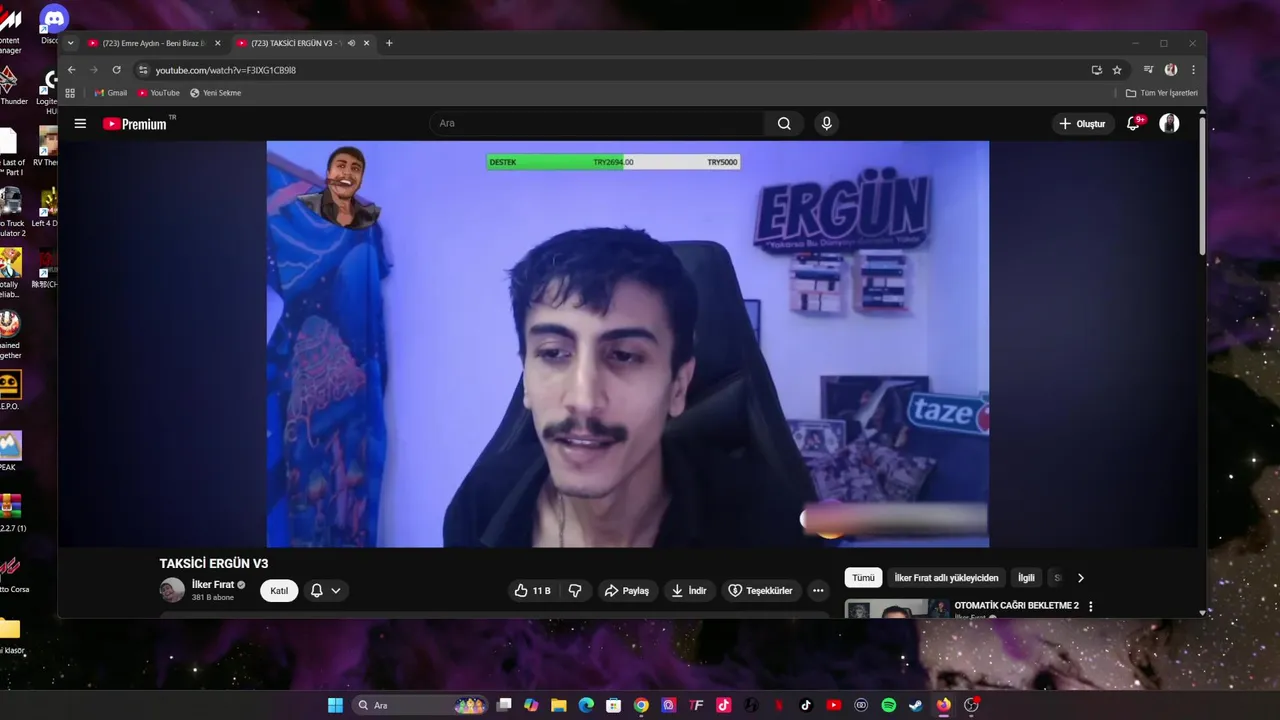The image size is (1280, 720).
Task: Open İlker Fırat channel avatar
Action: (x=172, y=590)
